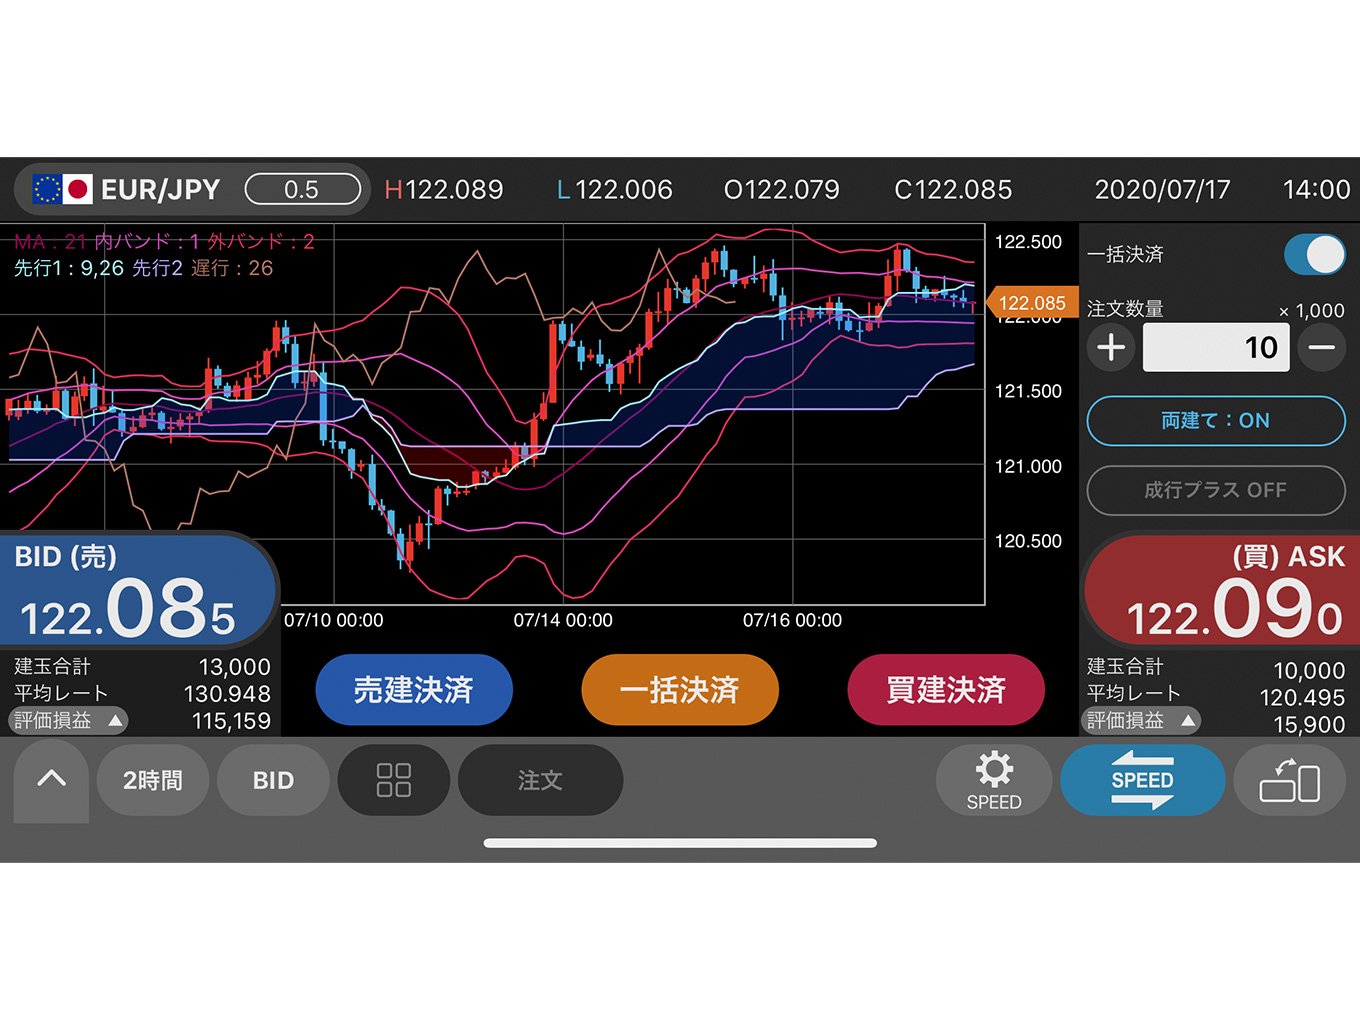
Task: Change the 2時間 chart timeframe
Action: [152, 780]
